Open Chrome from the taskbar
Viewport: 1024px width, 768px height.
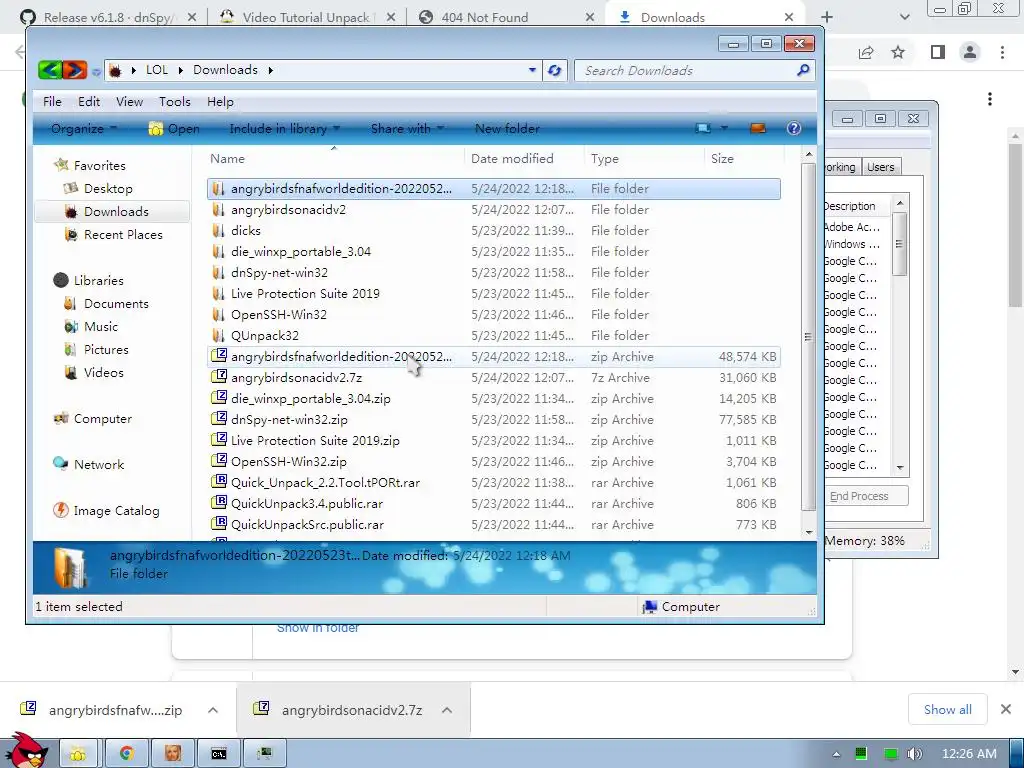[x=126, y=754]
